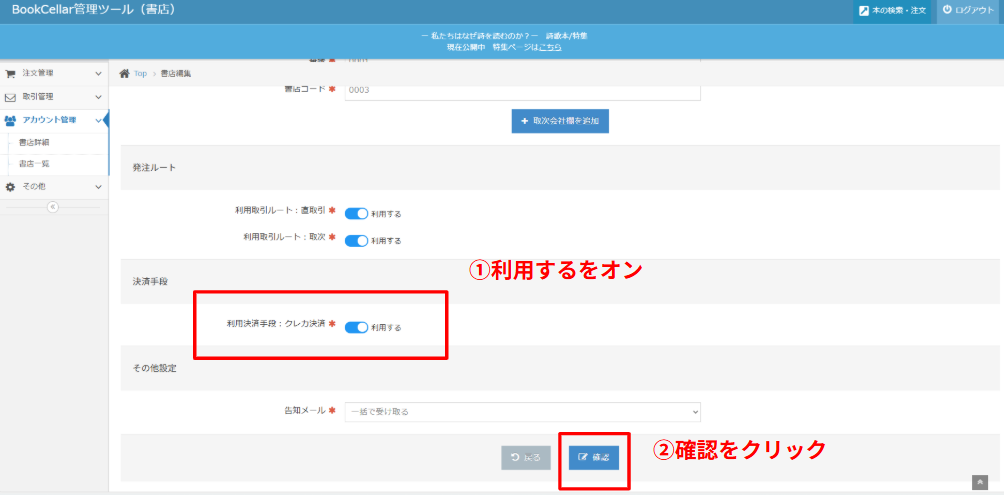Click the users icon for アカウント管理

(x=10, y=120)
